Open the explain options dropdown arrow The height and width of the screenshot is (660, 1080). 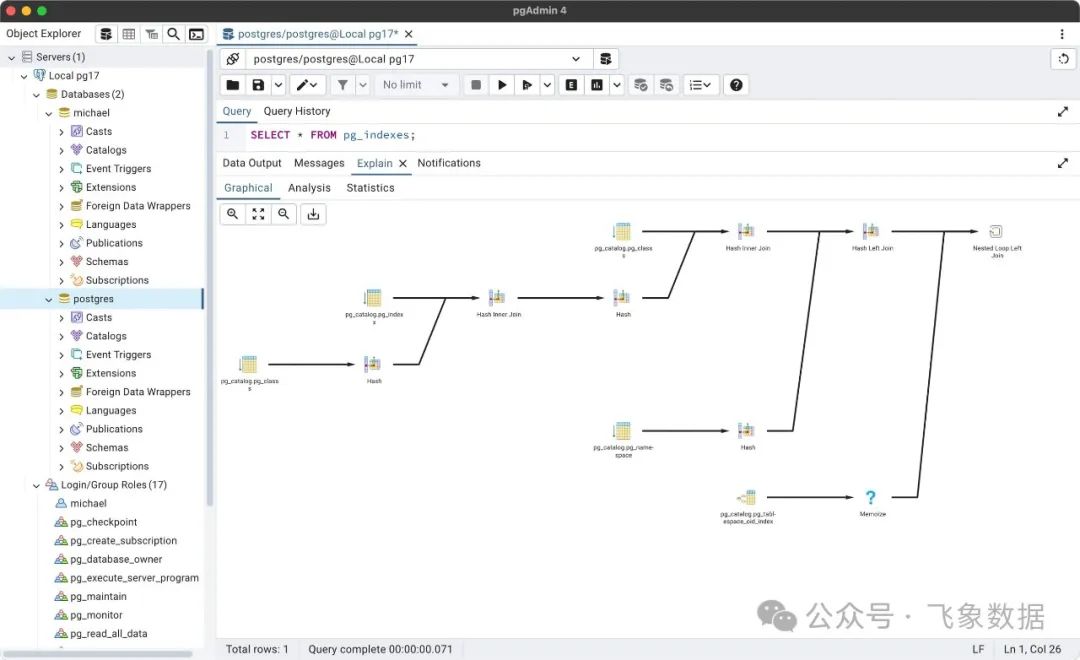[x=617, y=85]
